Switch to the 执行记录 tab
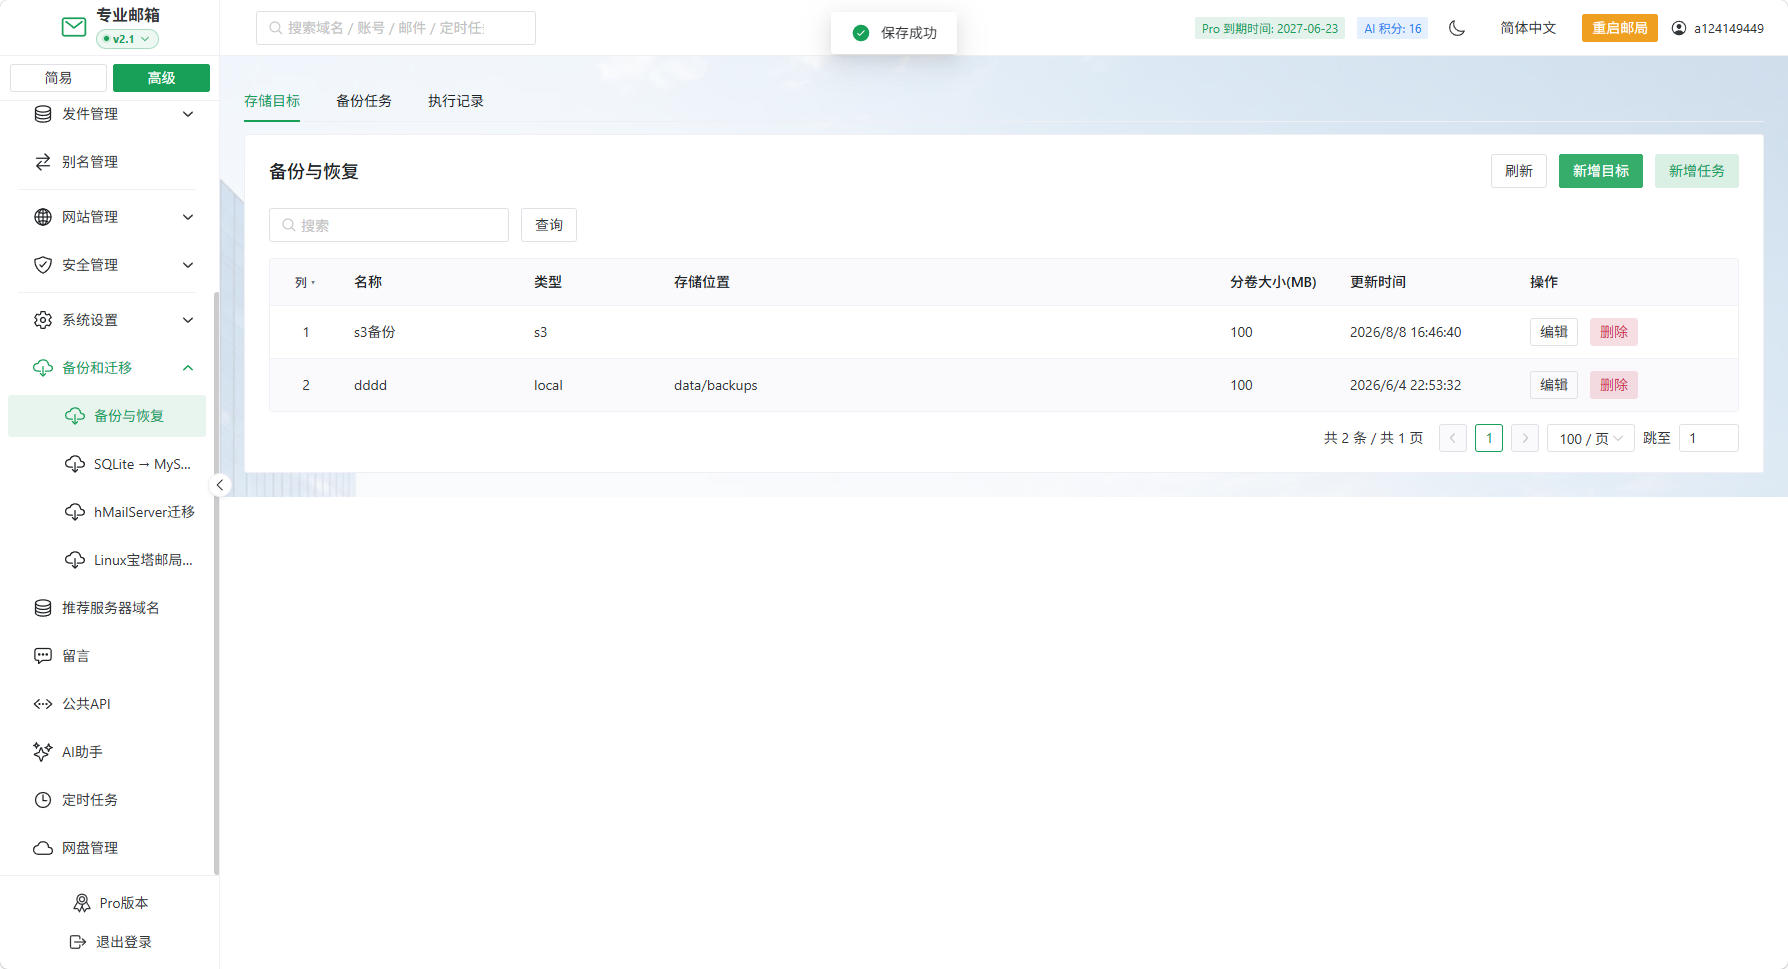The width and height of the screenshot is (1788, 969). [456, 101]
